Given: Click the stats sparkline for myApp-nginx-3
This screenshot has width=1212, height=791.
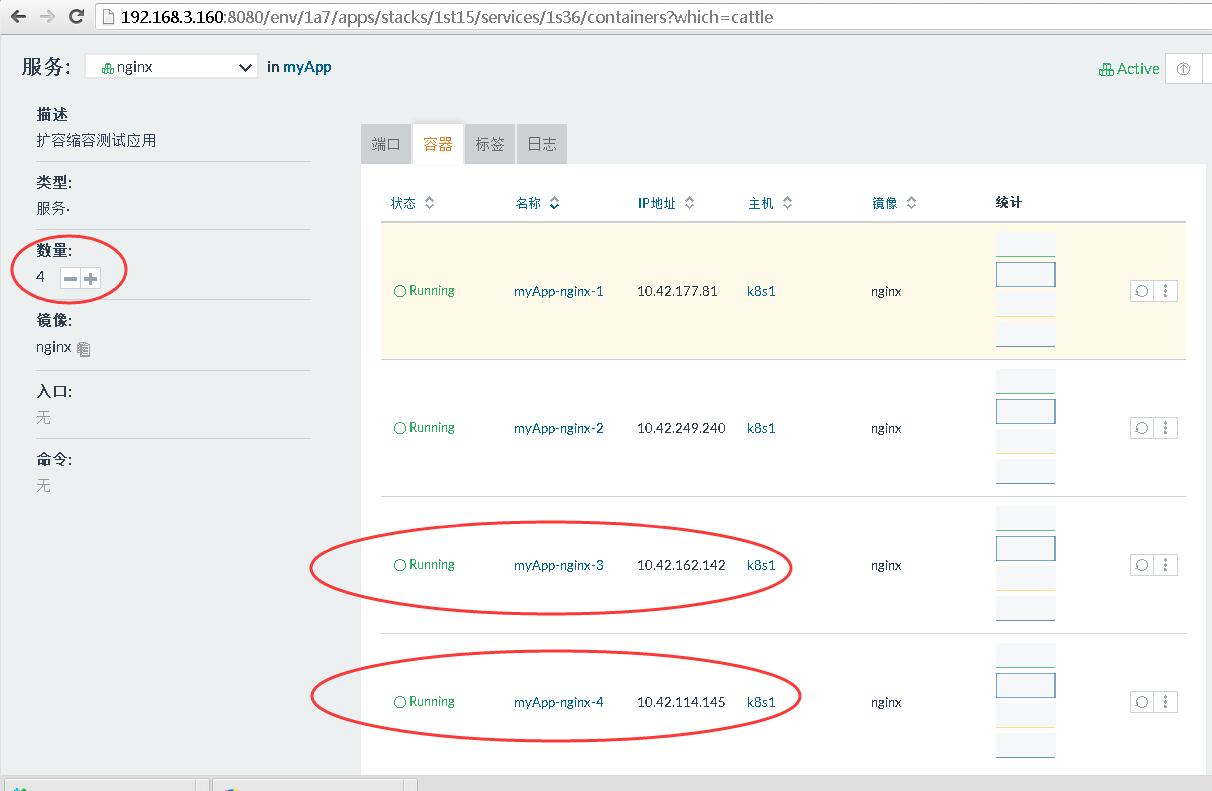Looking at the screenshot, I should pos(1025,565).
